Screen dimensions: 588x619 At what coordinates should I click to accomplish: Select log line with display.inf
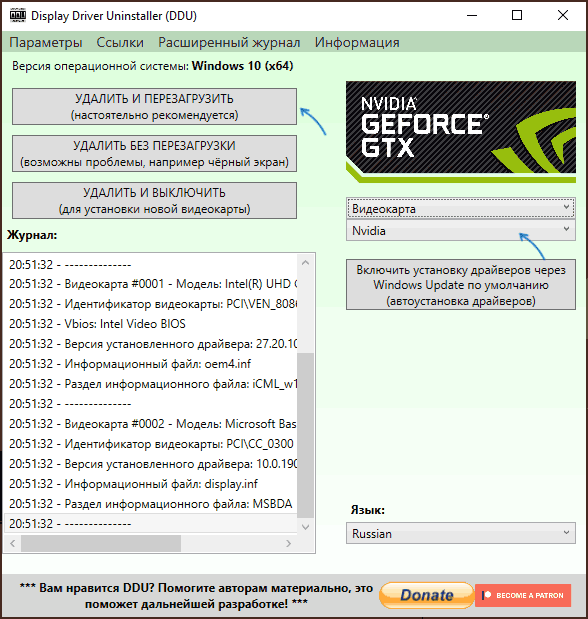150,484
